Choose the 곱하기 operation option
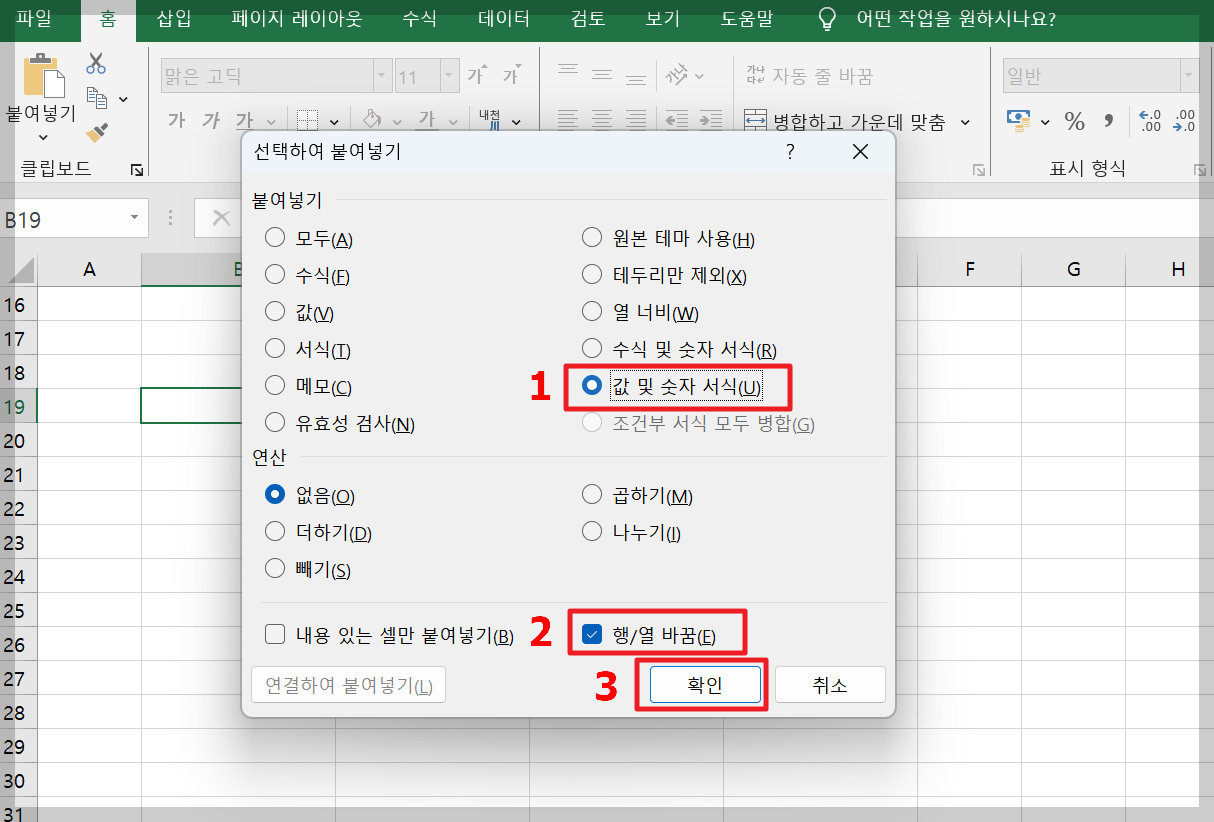Screen dimensions: 1214x822 click(591, 493)
